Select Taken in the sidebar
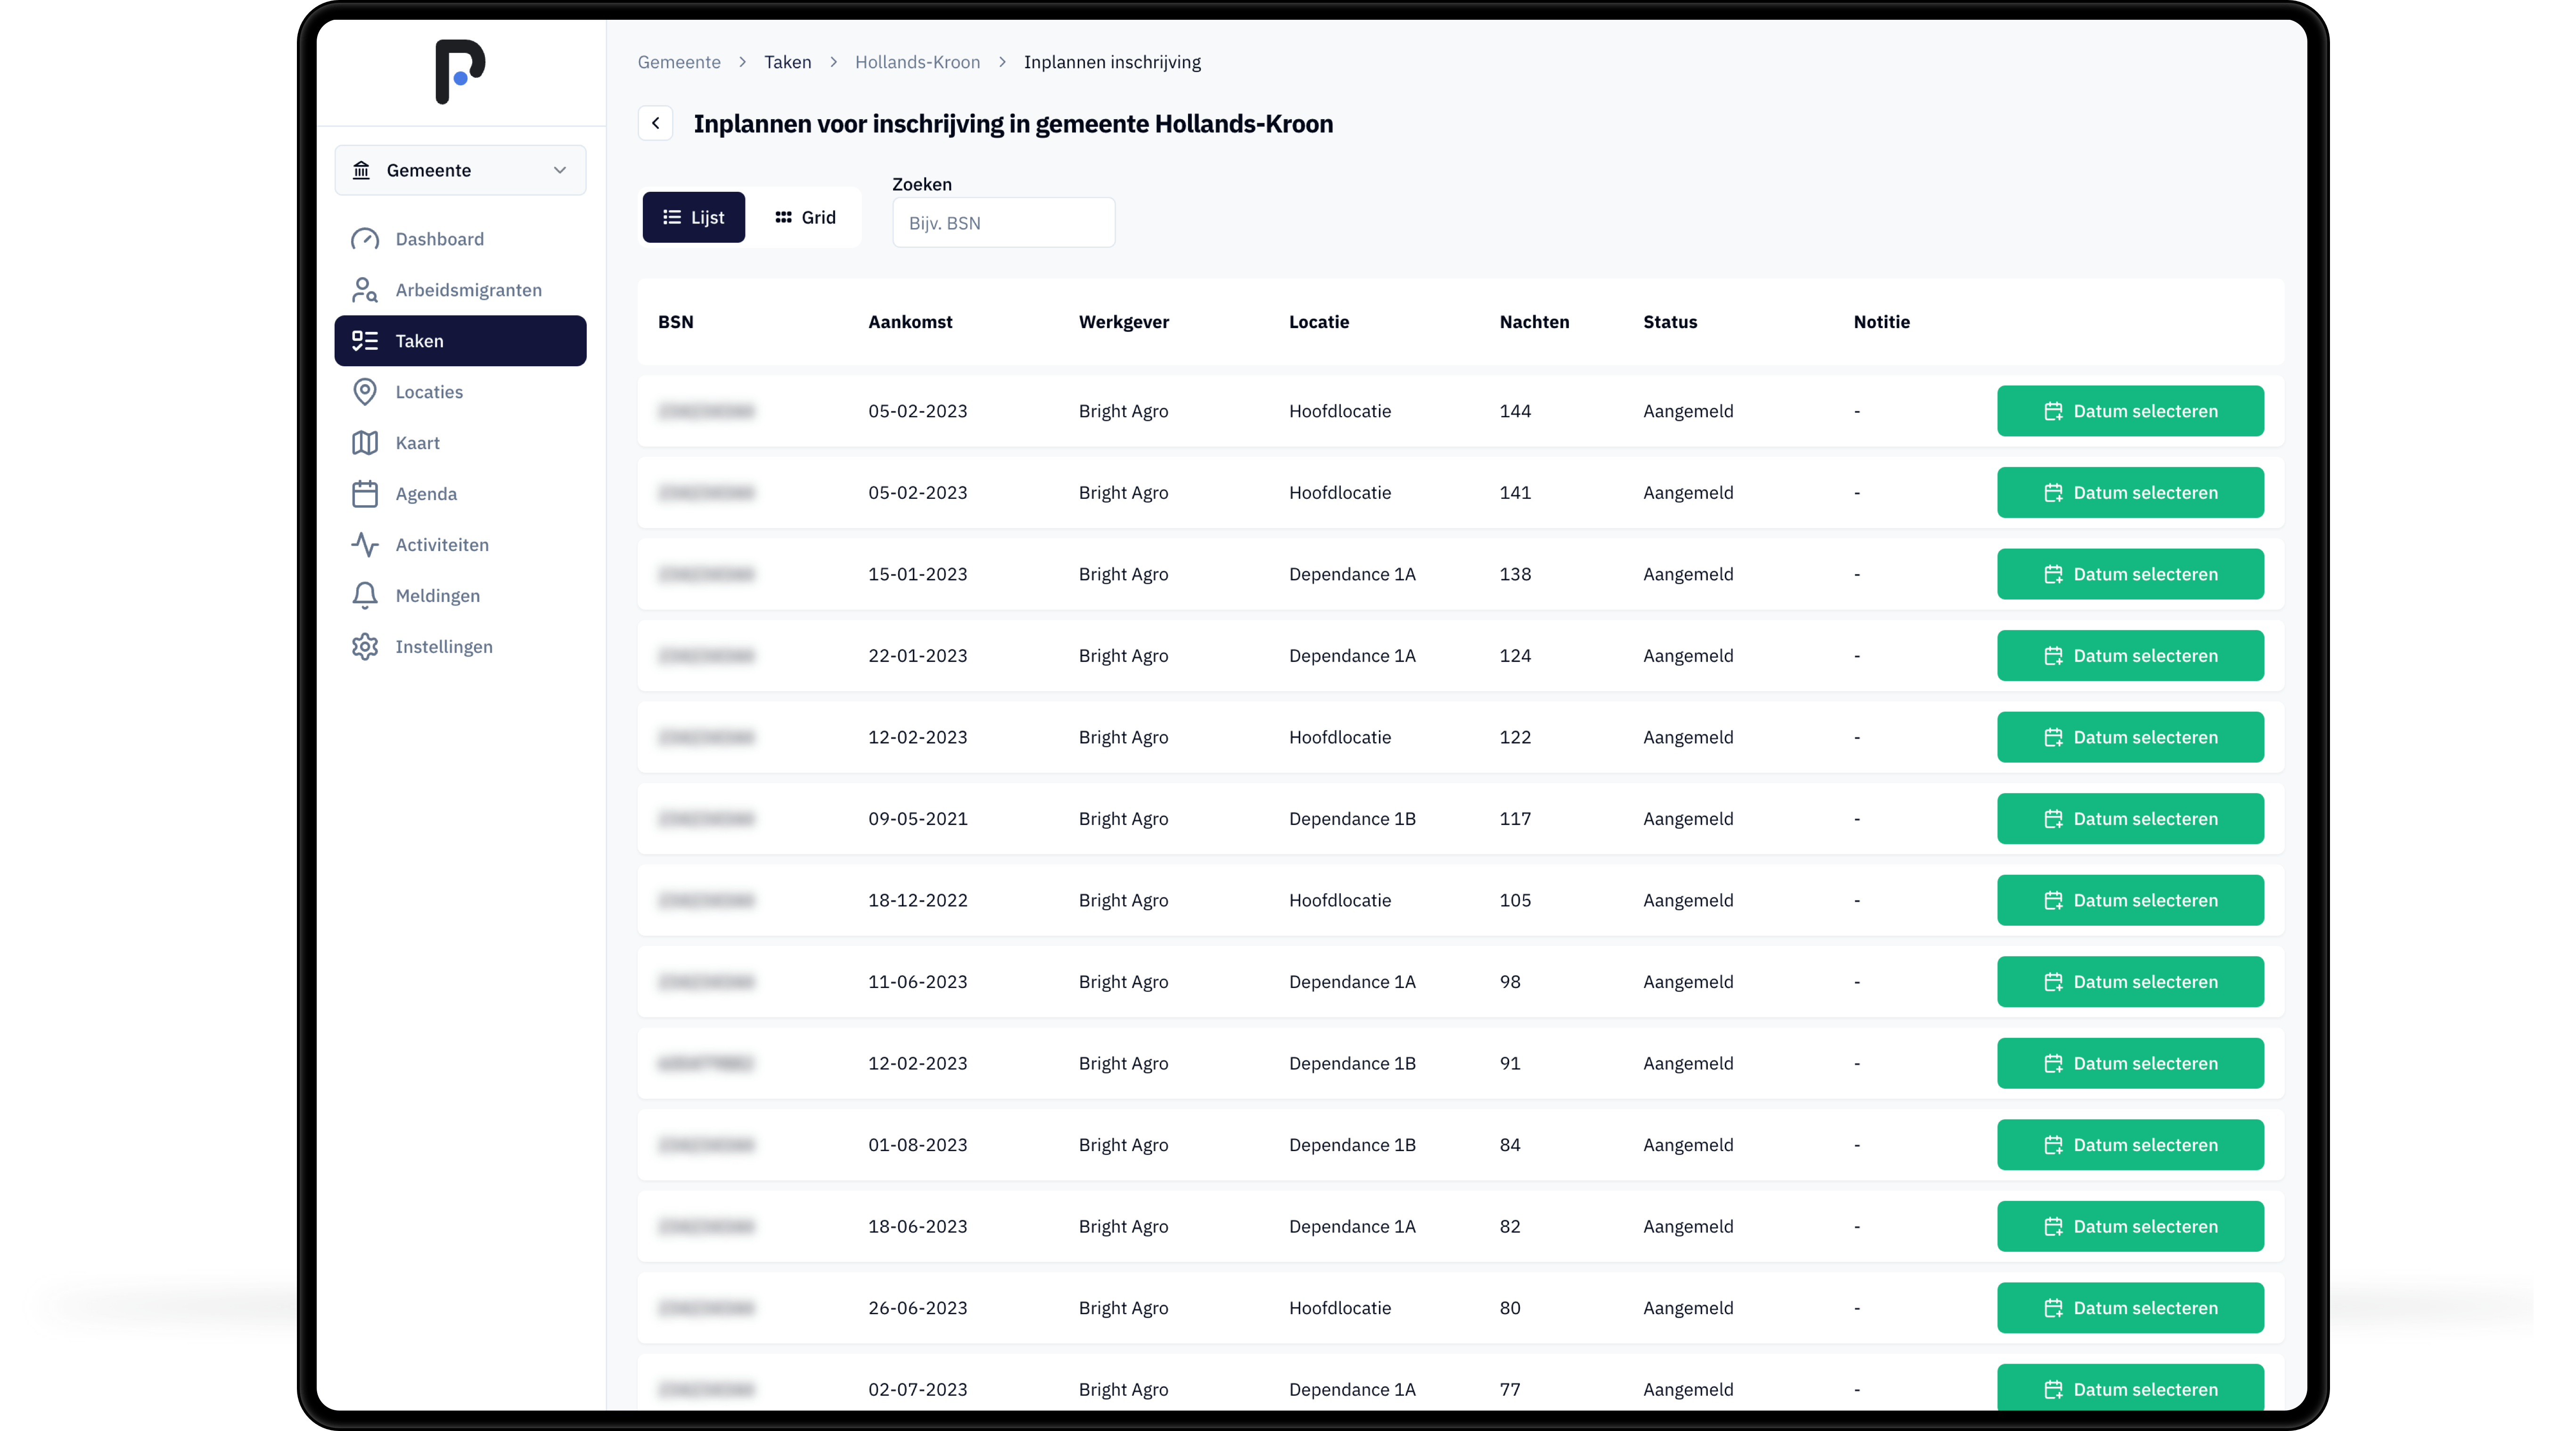The width and height of the screenshot is (2576, 1431). point(460,341)
